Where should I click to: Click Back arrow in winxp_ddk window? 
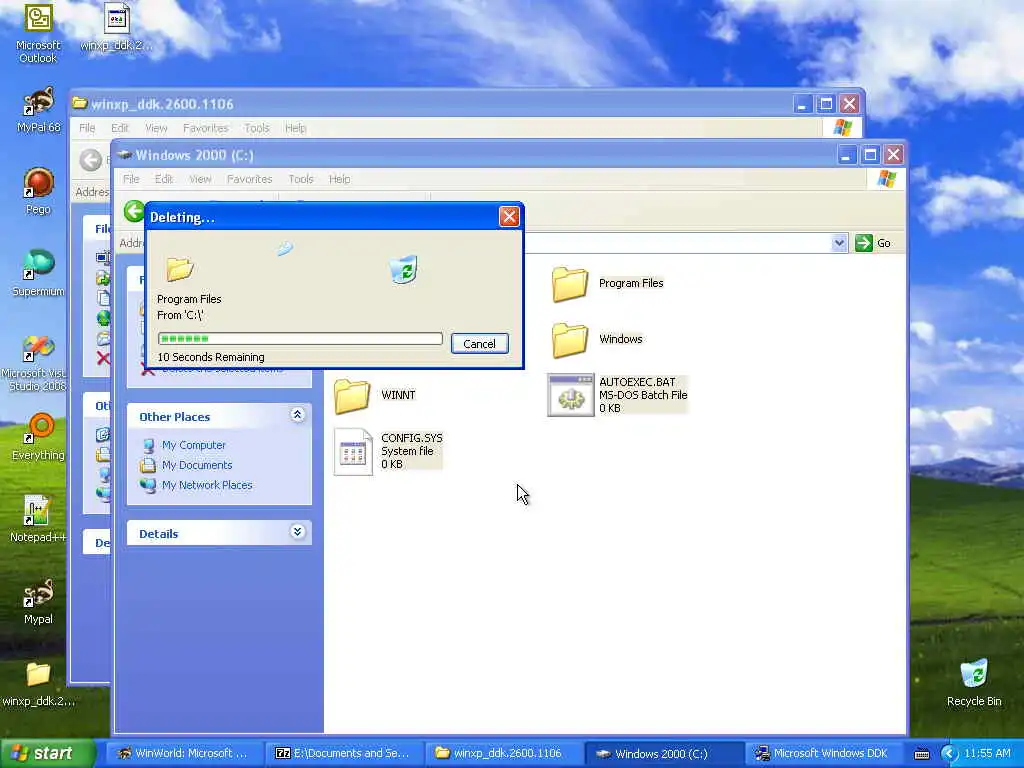(91, 160)
